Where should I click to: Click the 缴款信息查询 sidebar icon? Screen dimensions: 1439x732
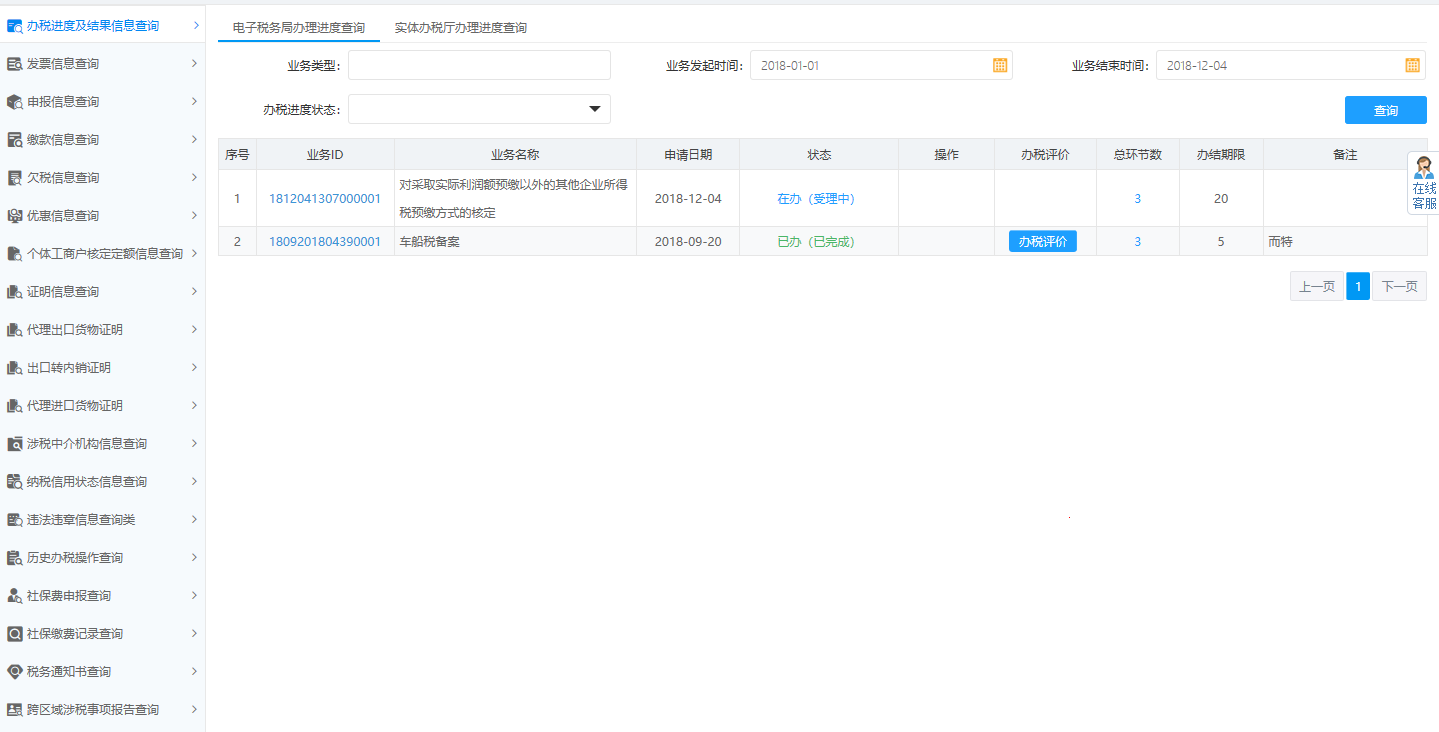coord(15,140)
